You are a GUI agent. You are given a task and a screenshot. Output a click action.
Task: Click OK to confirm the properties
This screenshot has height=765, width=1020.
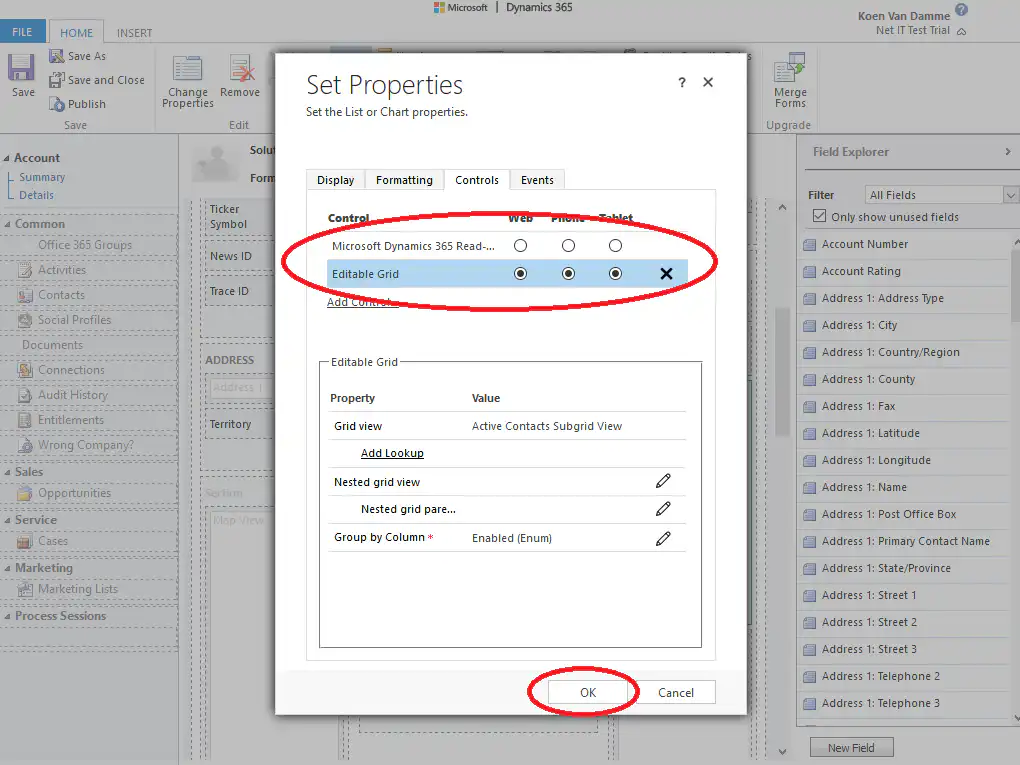(586, 691)
